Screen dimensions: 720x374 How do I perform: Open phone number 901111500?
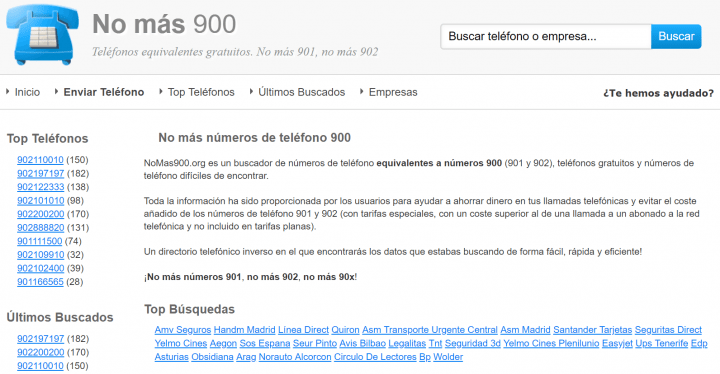point(39,241)
